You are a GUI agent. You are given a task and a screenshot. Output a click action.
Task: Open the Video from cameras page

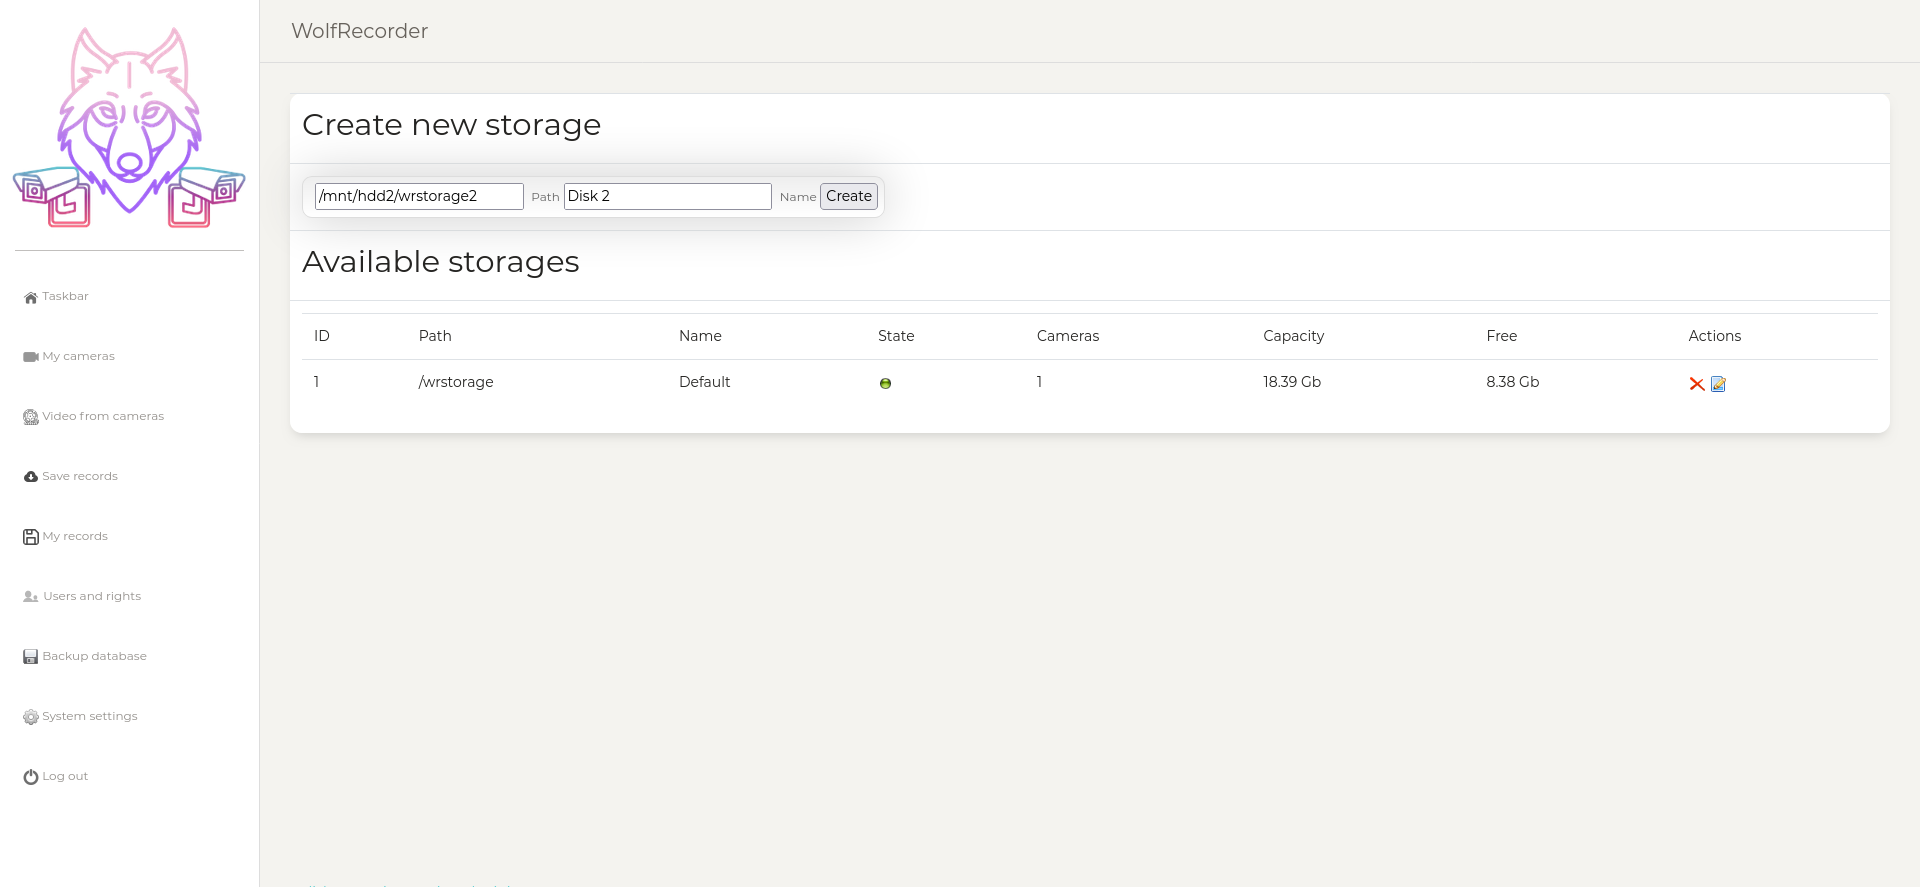pyautogui.click(x=103, y=416)
